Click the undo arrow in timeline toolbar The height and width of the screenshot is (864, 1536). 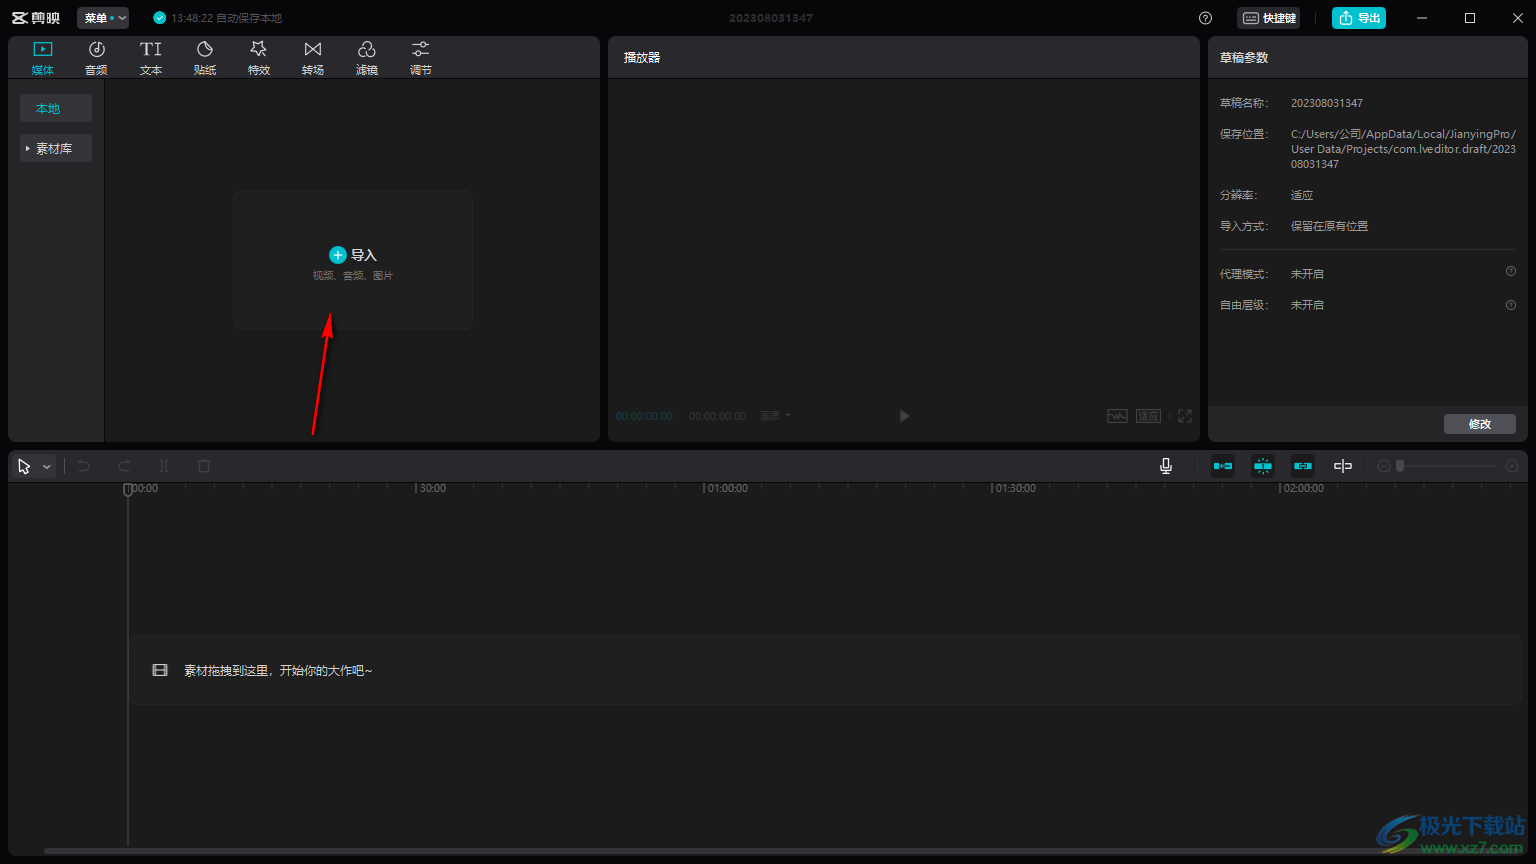click(x=84, y=466)
